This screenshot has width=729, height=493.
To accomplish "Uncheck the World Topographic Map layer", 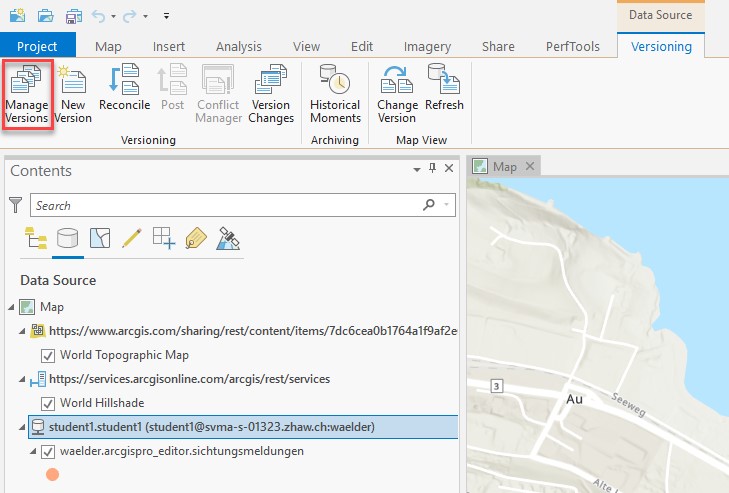I will click(x=47, y=355).
